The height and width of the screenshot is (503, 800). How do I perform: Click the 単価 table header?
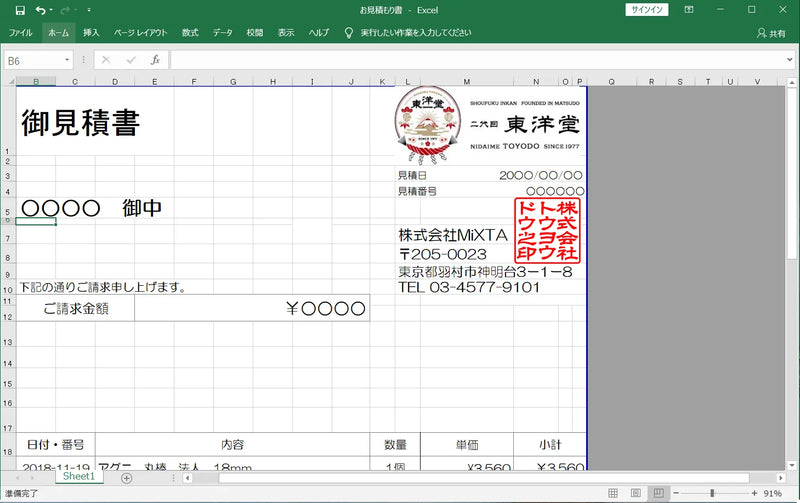click(x=467, y=445)
